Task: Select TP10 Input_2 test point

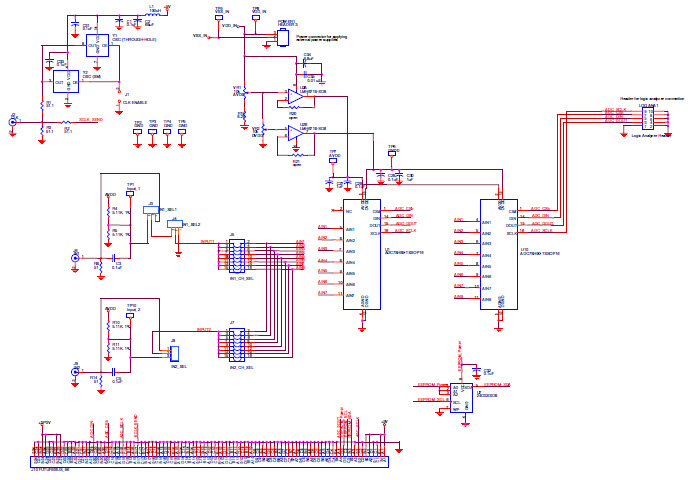Action: tap(130, 316)
